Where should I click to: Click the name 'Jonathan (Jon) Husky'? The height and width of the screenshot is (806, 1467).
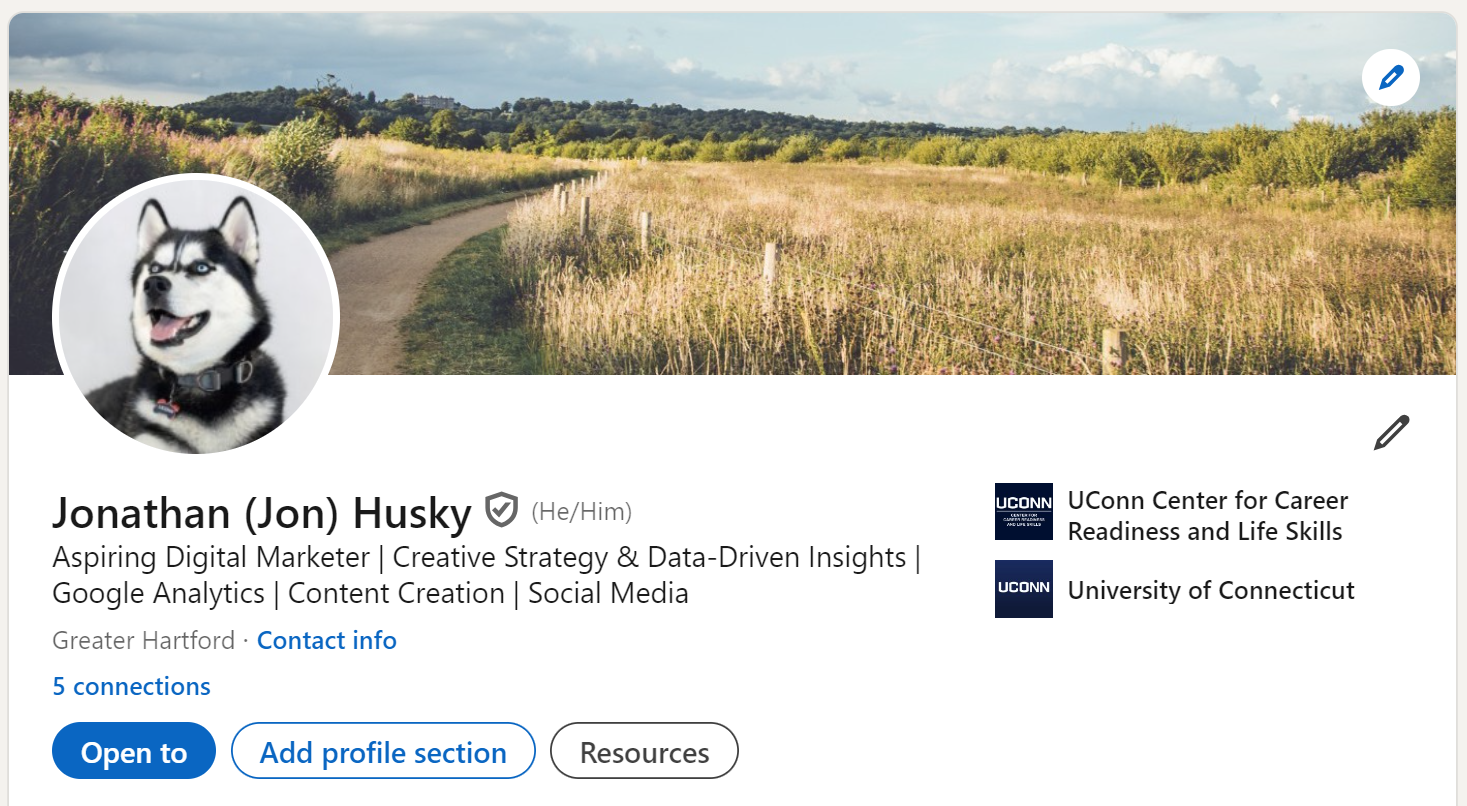click(262, 513)
